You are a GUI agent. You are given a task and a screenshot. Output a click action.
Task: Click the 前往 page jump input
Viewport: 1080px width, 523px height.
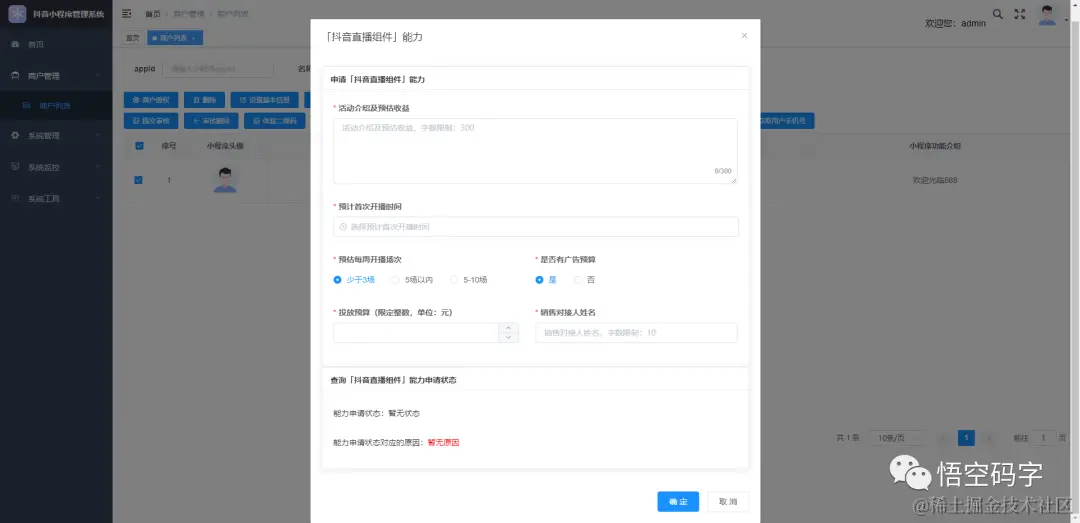click(1043, 438)
